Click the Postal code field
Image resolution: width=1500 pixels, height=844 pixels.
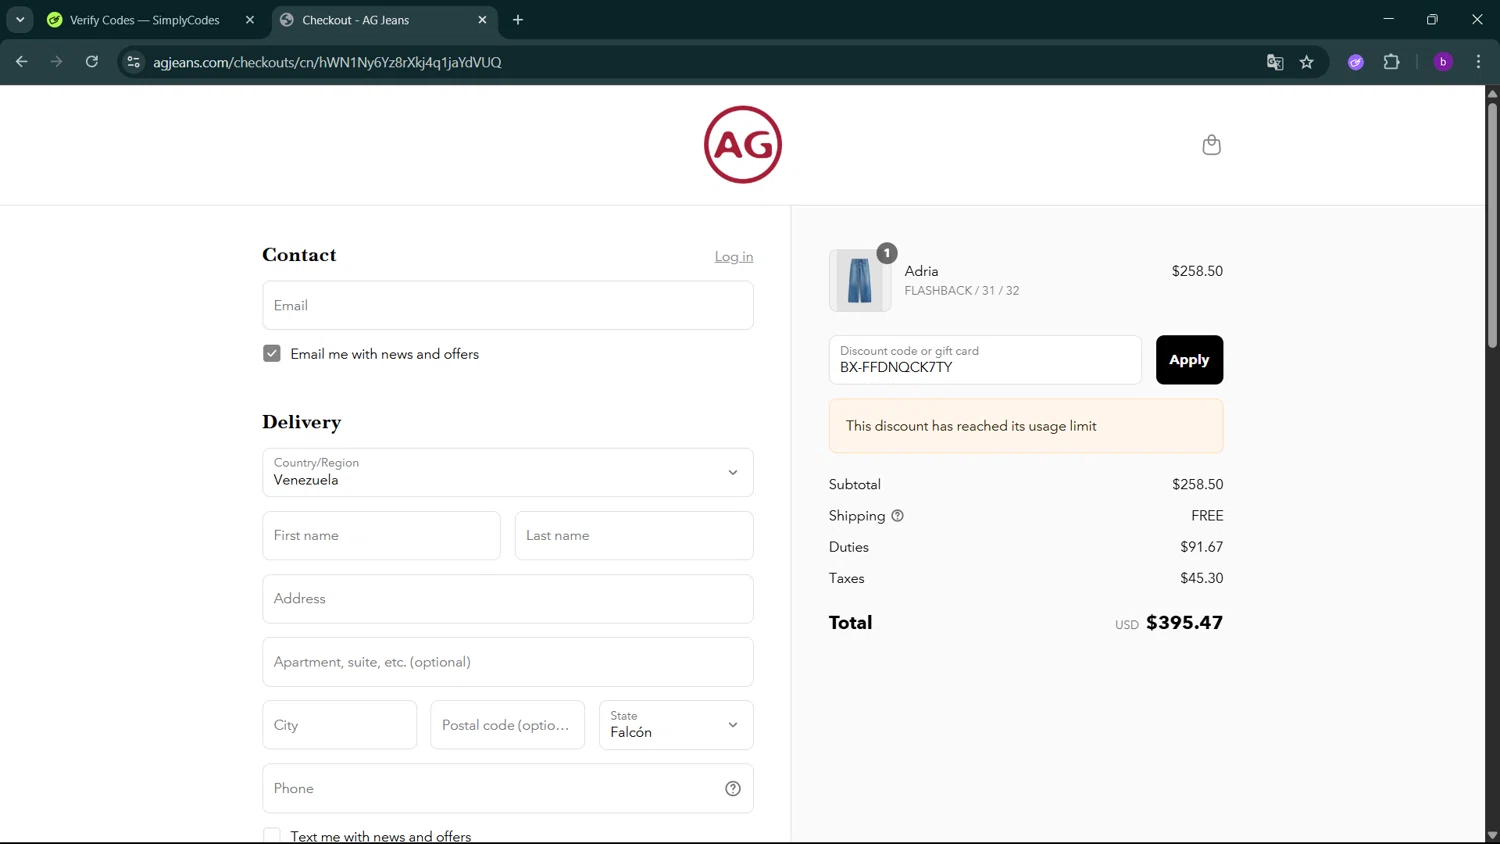(508, 725)
